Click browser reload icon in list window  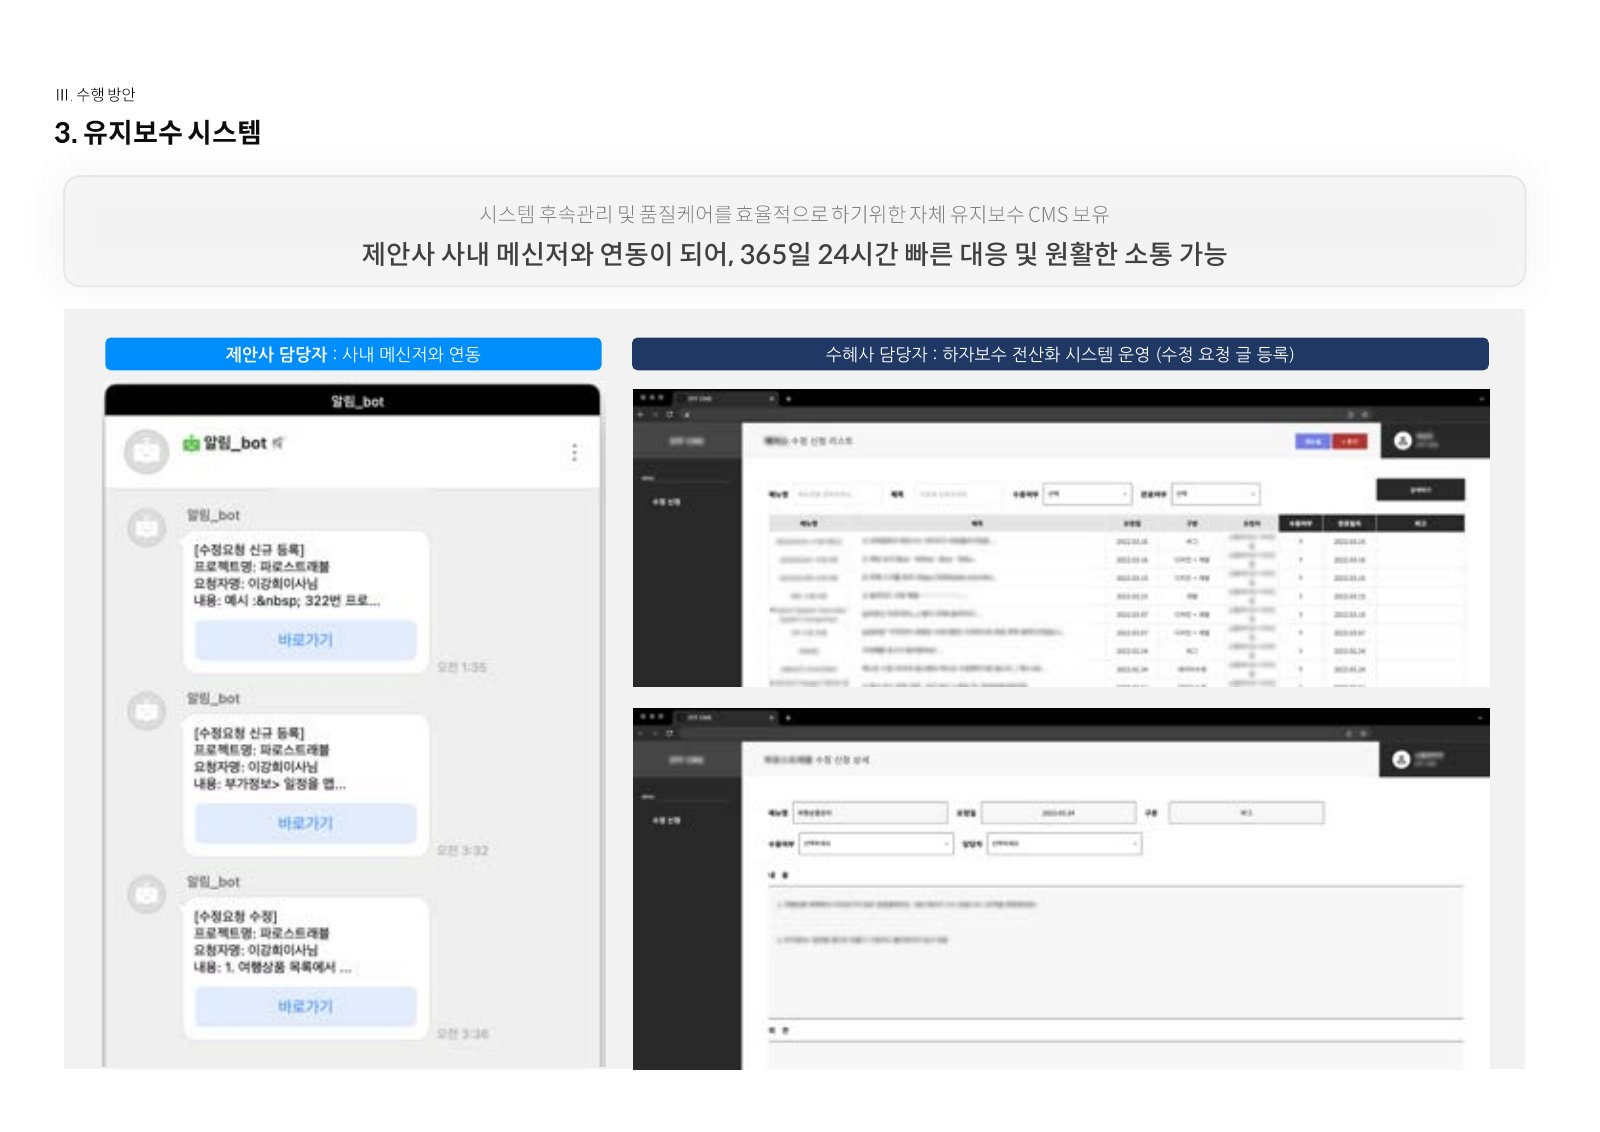pos(669,414)
